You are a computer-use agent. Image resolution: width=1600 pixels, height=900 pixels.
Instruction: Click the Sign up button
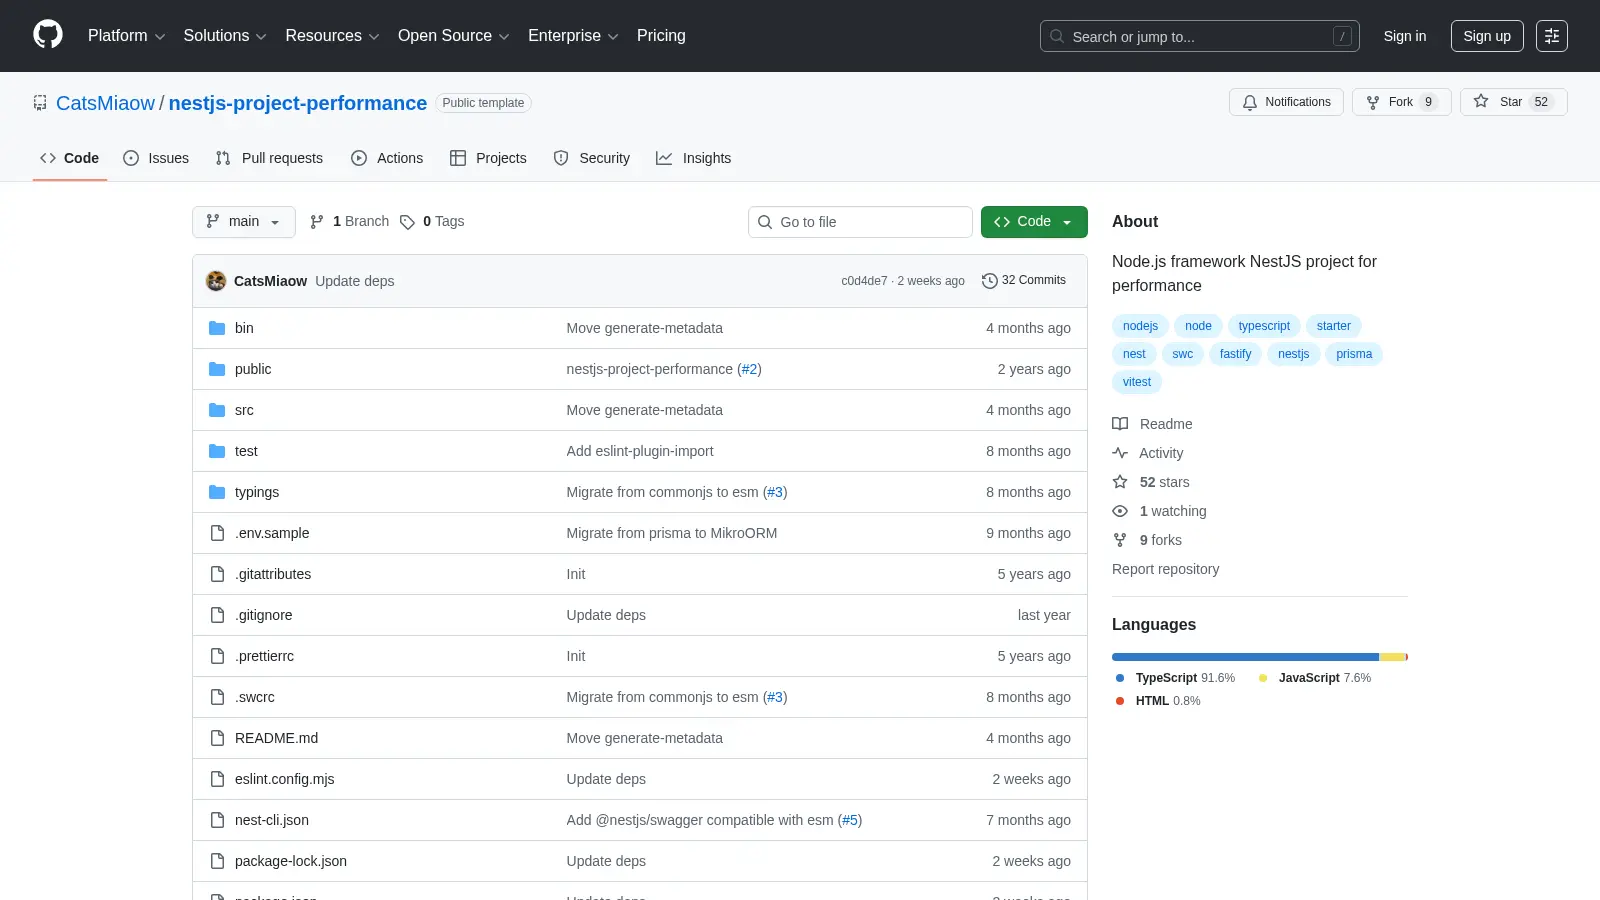click(1487, 36)
